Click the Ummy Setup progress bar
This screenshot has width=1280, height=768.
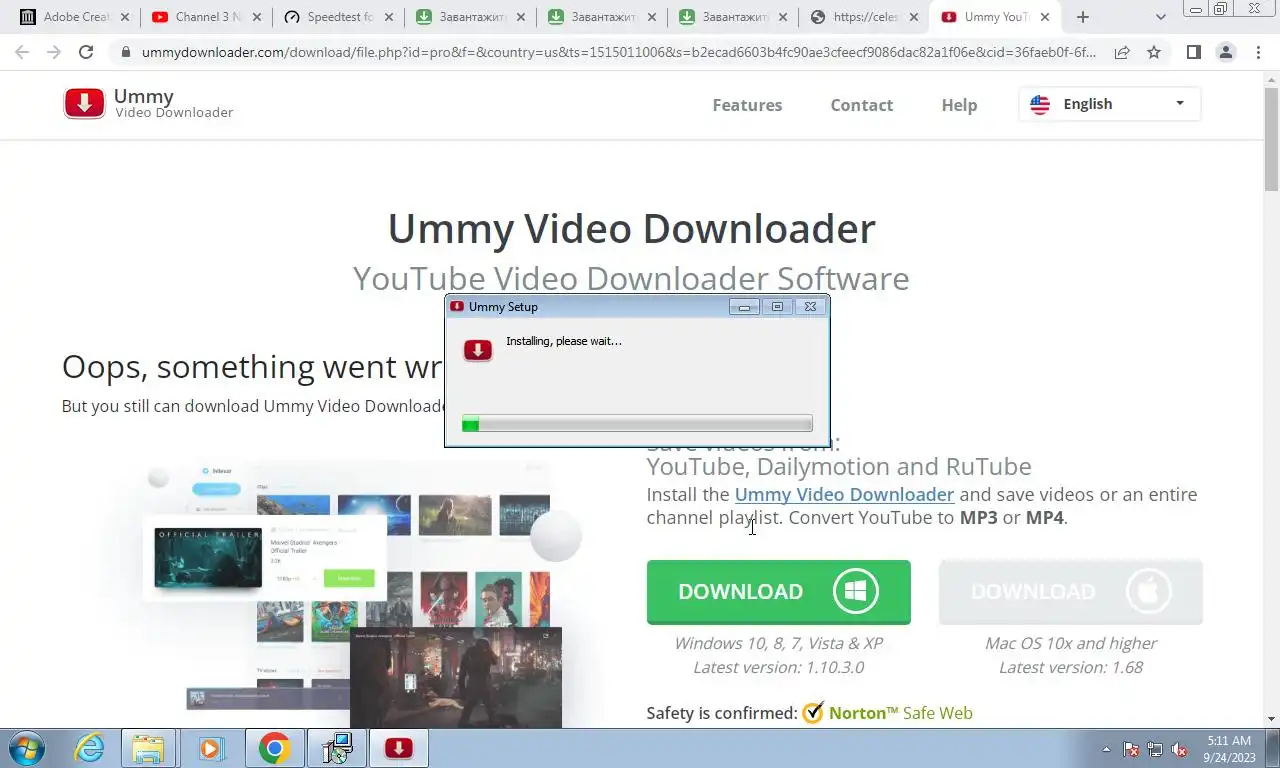[637, 424]
